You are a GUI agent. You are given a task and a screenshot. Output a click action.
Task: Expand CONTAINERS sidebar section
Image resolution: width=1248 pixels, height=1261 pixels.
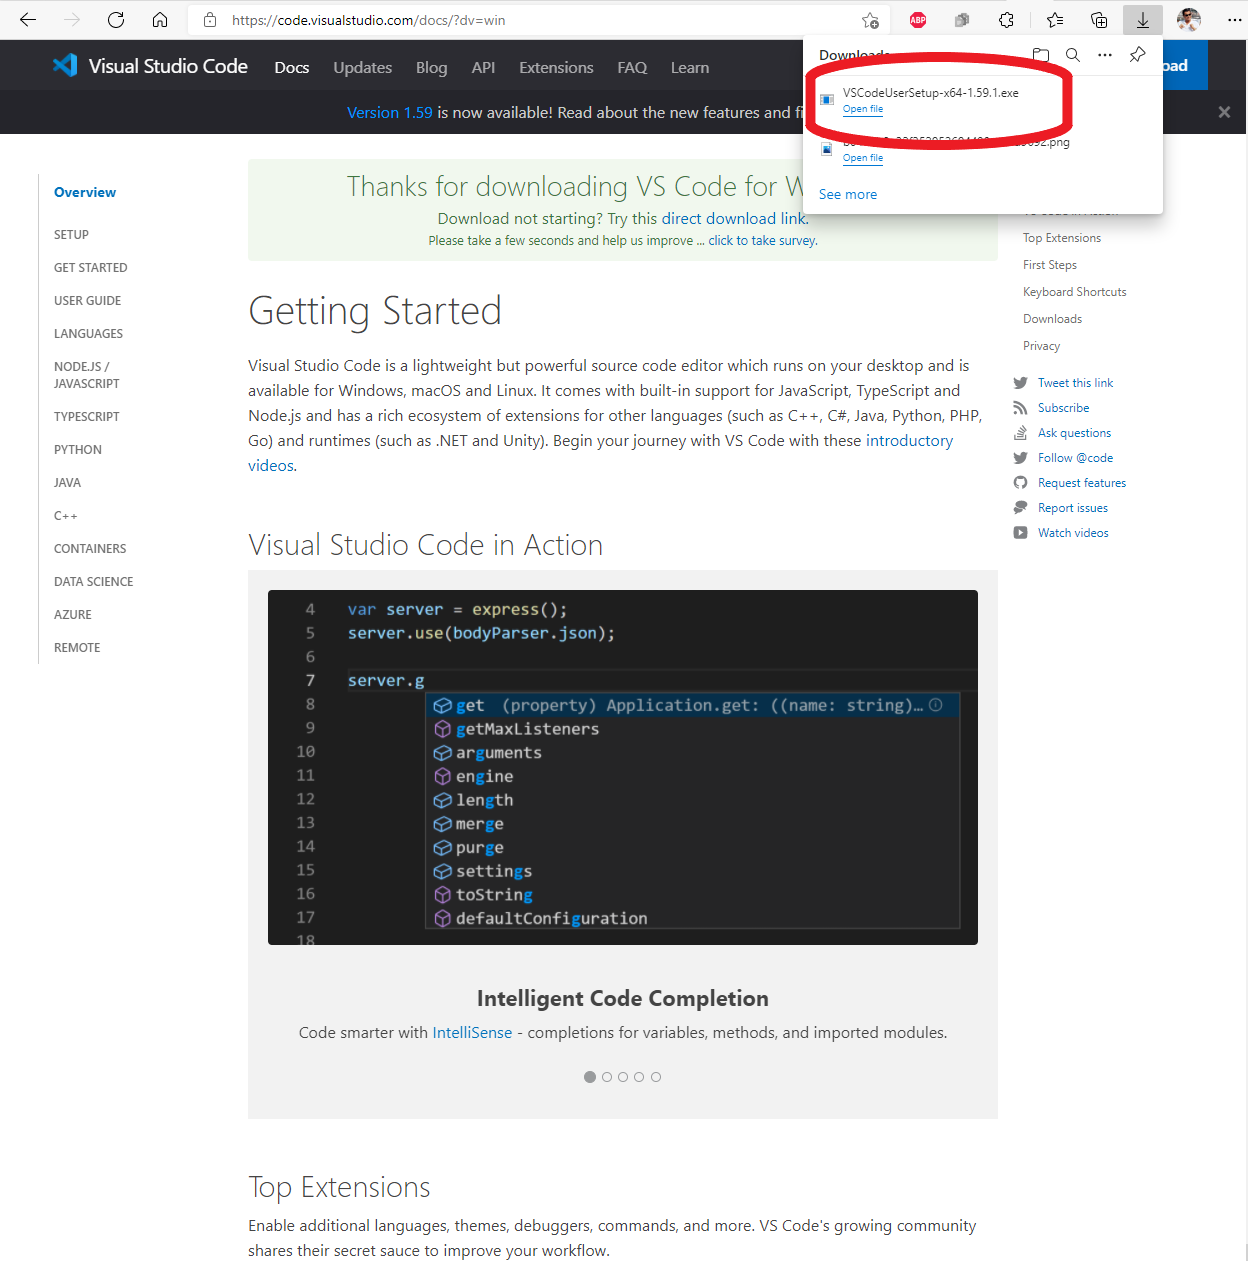(90, 548)
